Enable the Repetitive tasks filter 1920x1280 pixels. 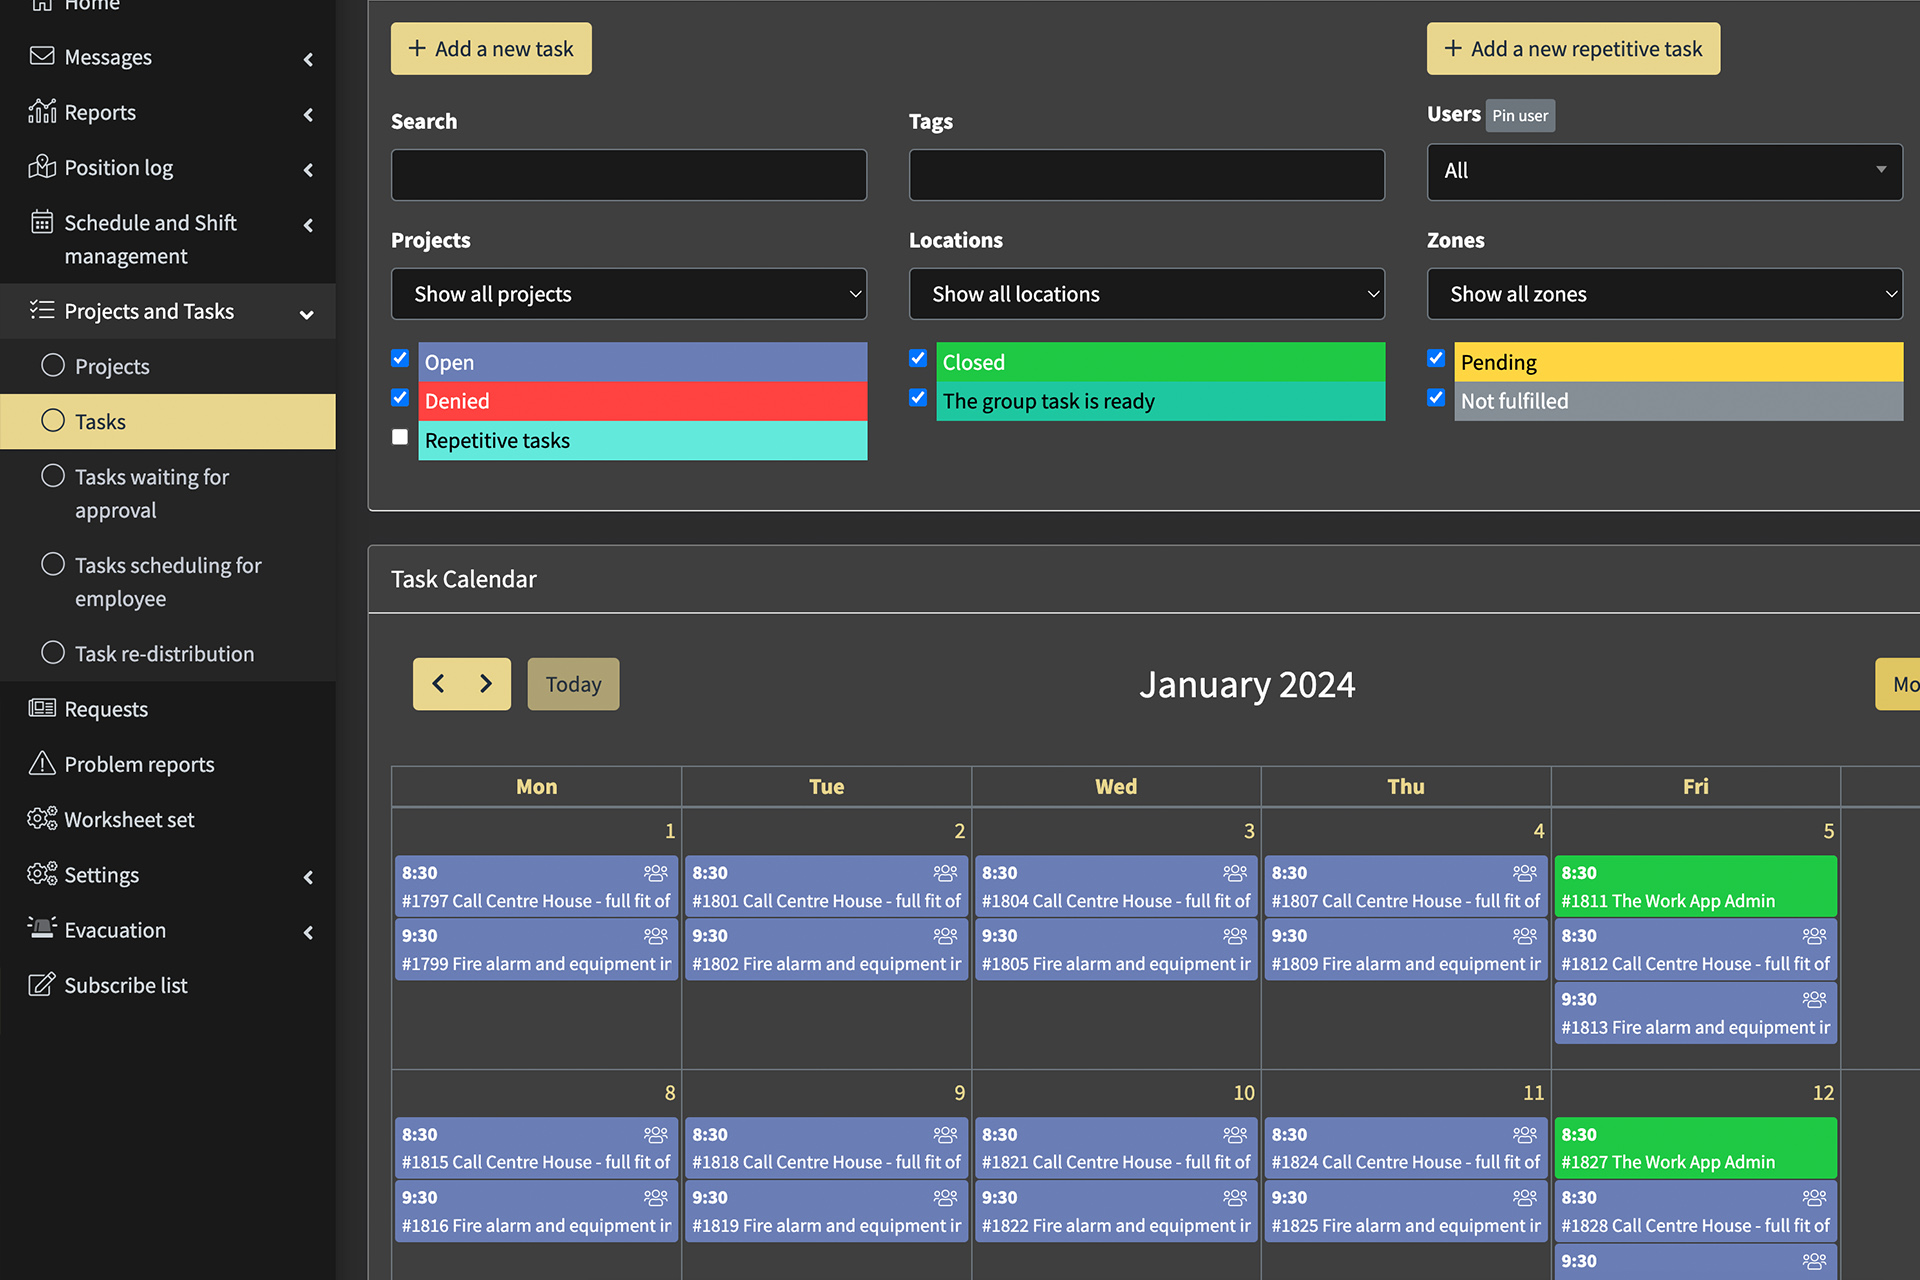tap(400, 437)
